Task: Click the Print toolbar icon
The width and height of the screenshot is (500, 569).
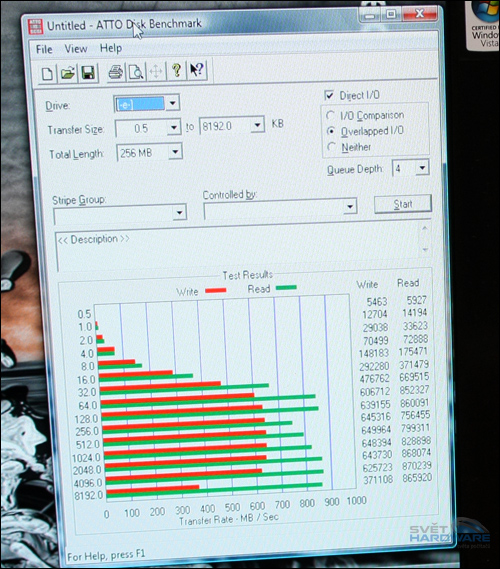Action: 116,72
